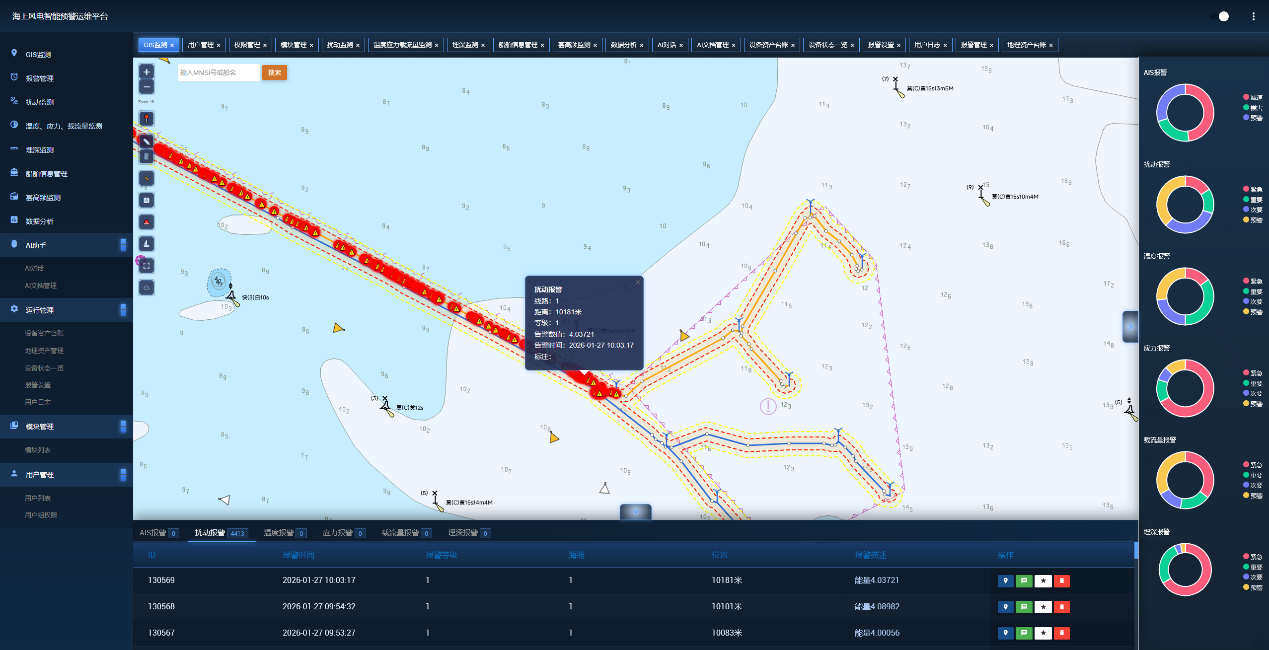Collapse the right charts panel with the side handle
Image resolution: width=1269 pixels, height=650 pixels.
pos(1130,326)
